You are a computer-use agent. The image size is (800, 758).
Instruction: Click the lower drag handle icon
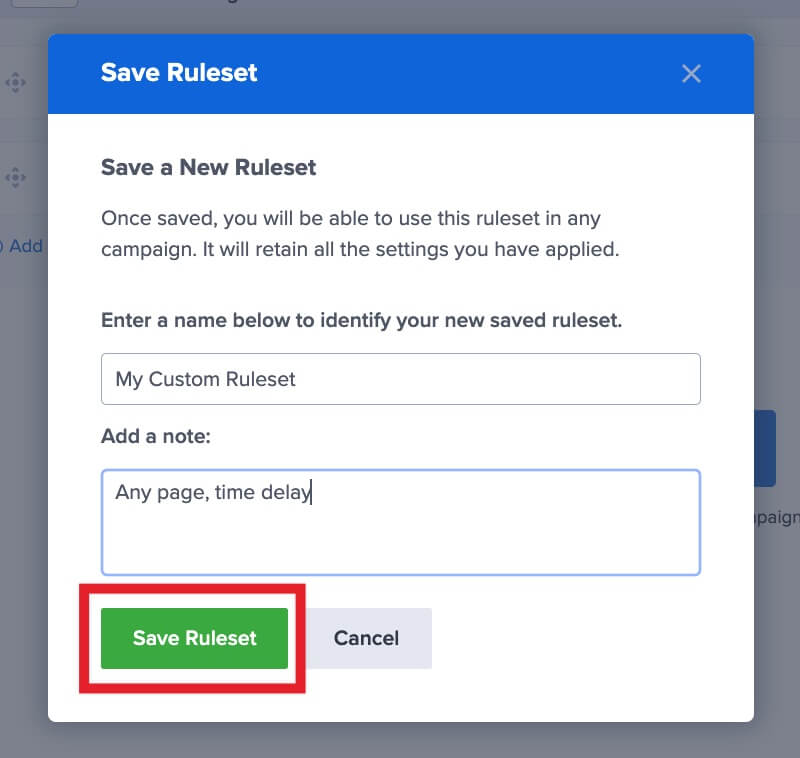coord(15,178)
